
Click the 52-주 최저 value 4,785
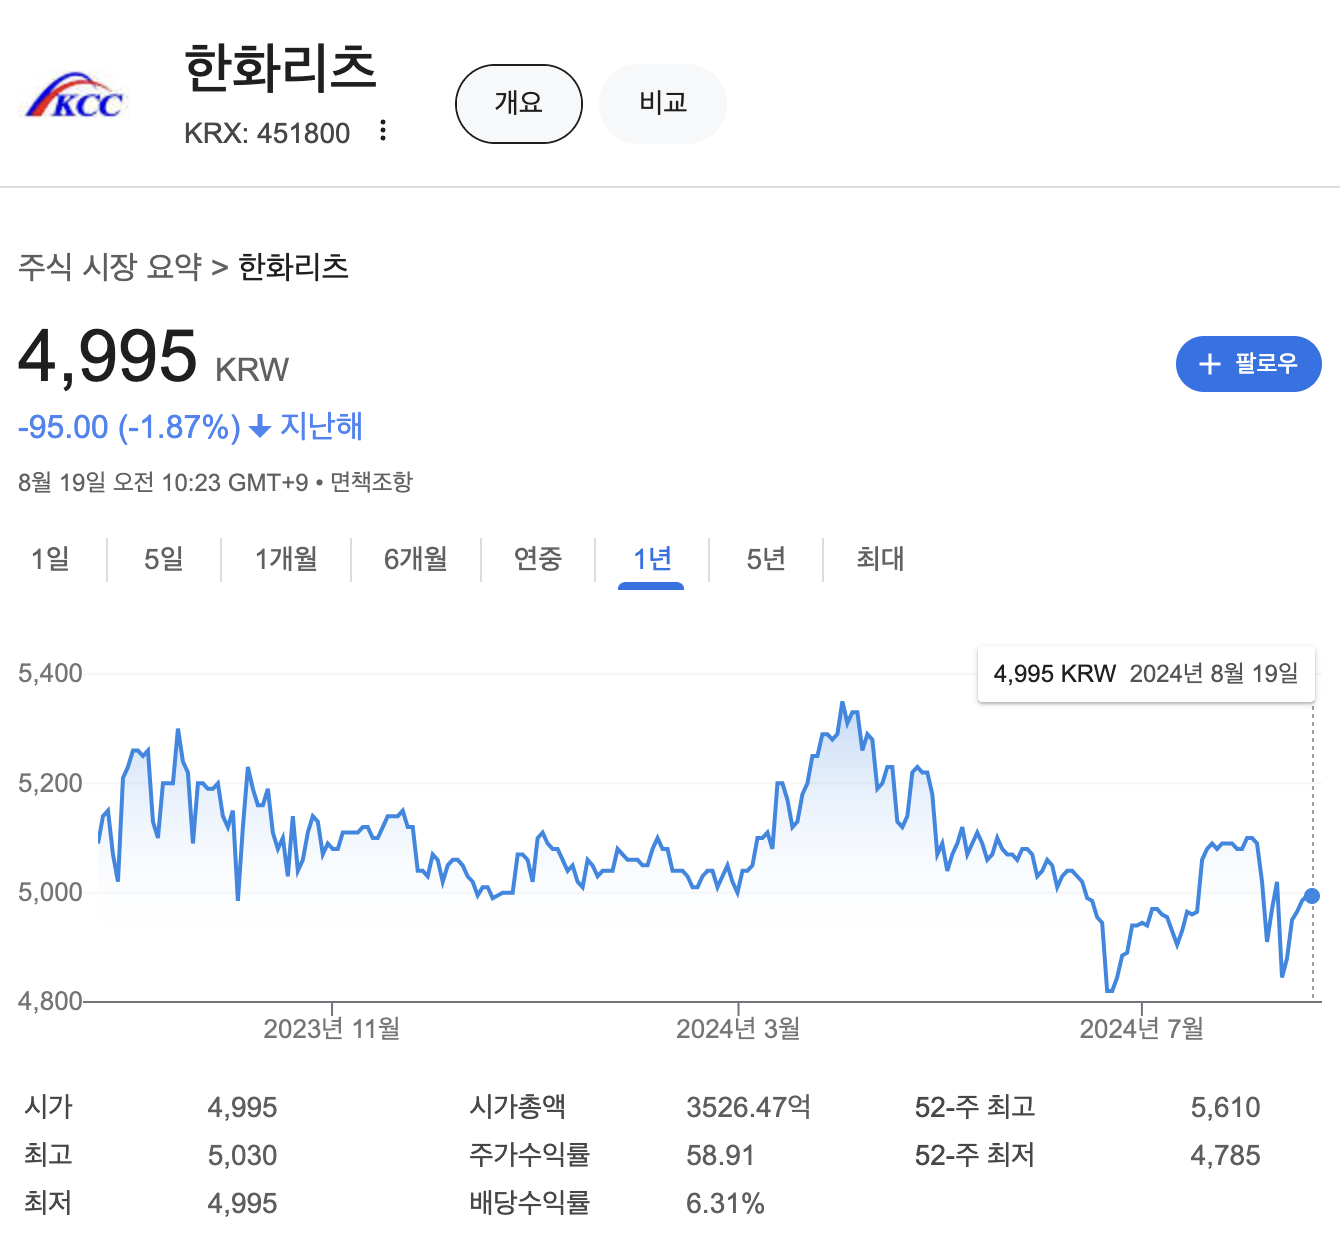[1225, 1156]
